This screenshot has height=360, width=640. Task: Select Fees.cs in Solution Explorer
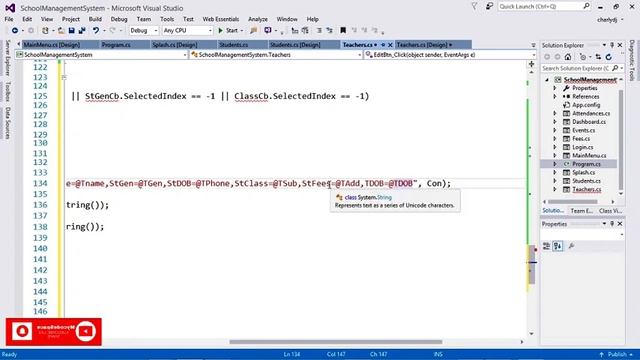(581, 139)
